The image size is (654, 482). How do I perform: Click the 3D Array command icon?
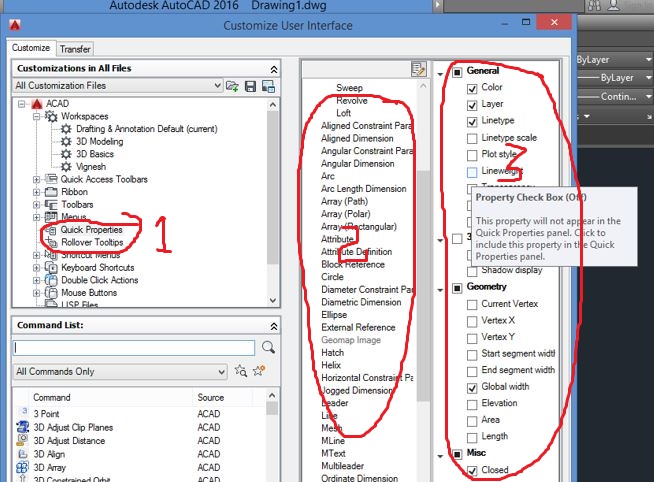pos(23,467)
